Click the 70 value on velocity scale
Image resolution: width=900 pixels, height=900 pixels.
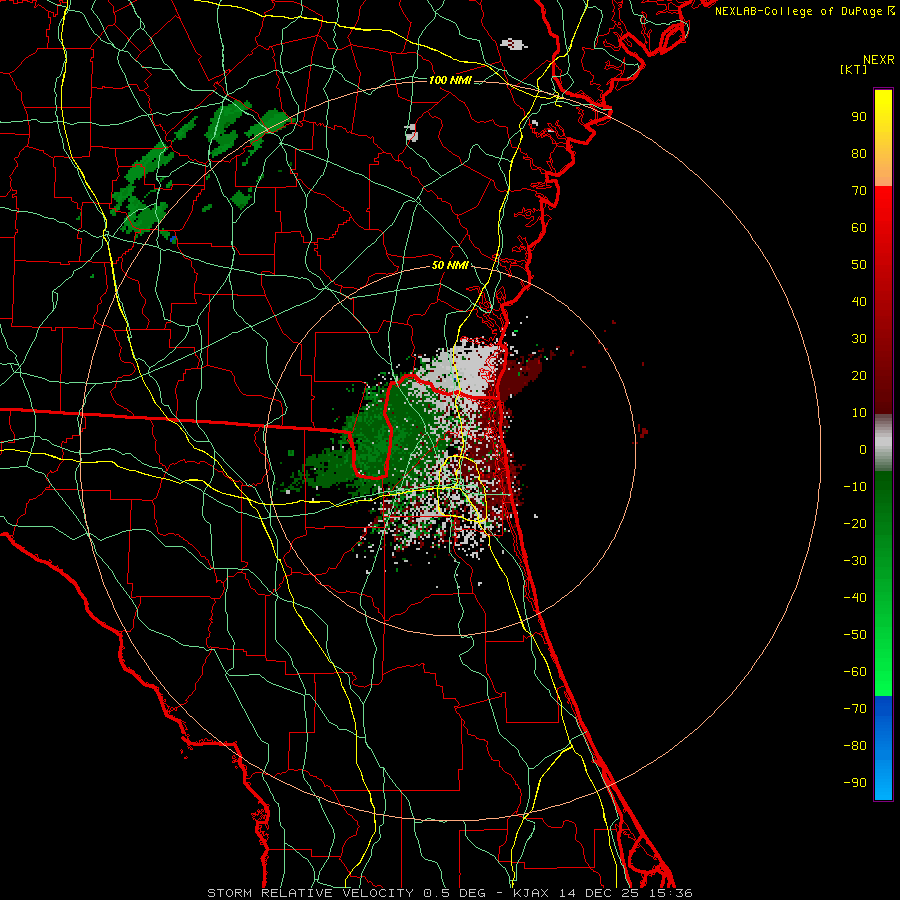(859, 191)
